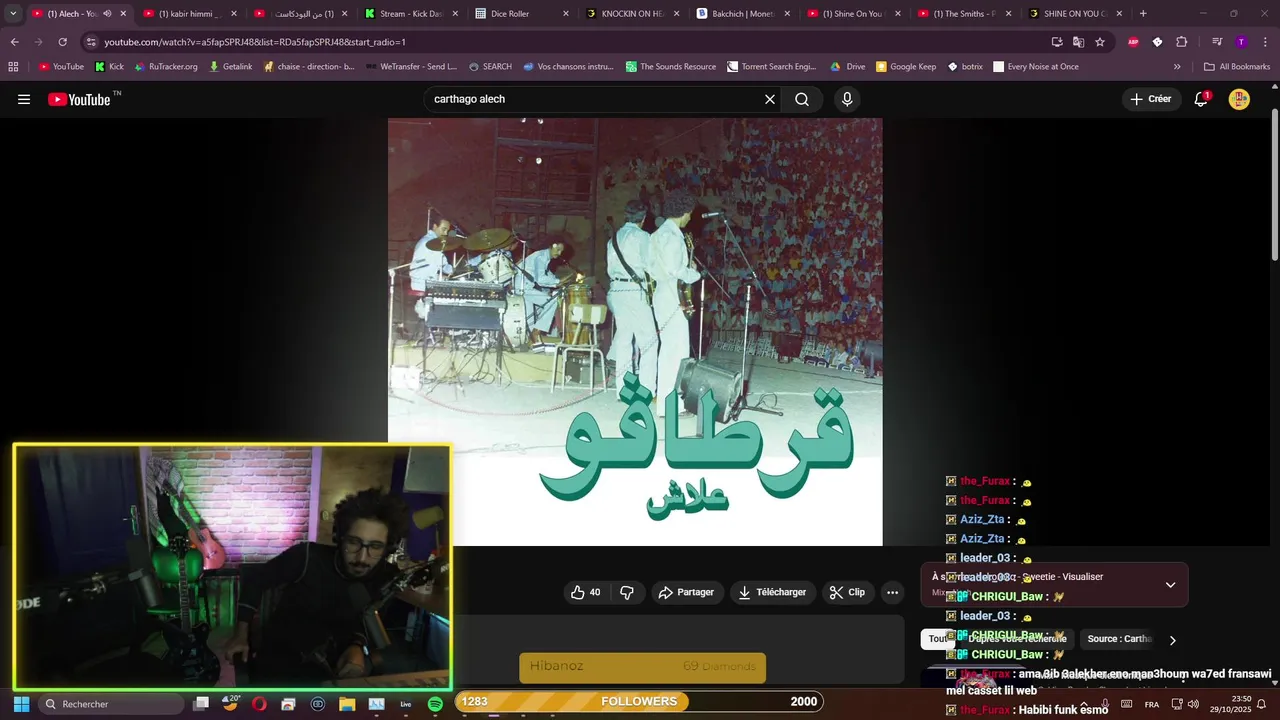Go to the YouTube home logo
Viewport: 1280px width, 720px height.
tap(79, 99)
